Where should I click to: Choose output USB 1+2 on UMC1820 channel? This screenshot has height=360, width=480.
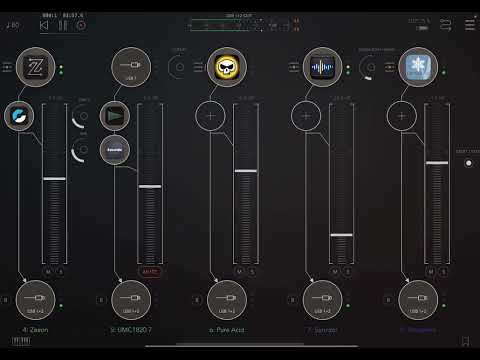click(131, 300)
